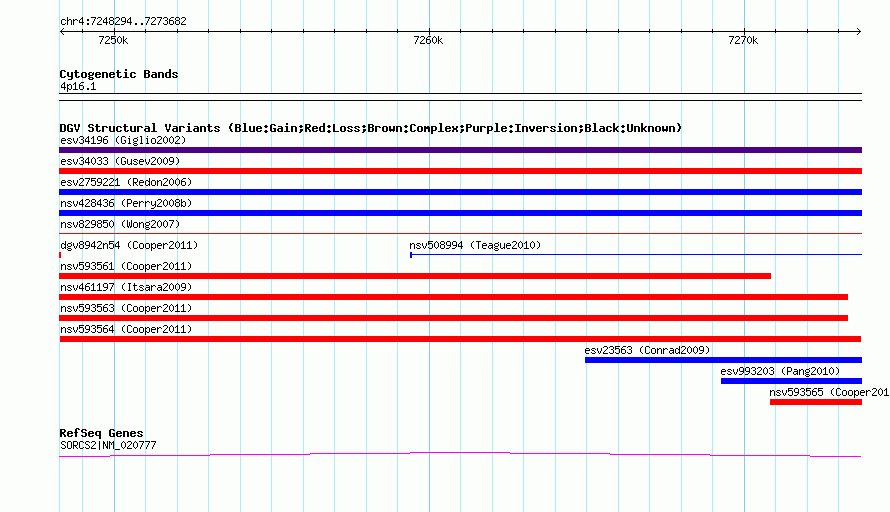Image resolution: width=890 pixels, height=512 pixels.
Task: Select the red nsv461197 loss bar
Action: tap(454, 297)
